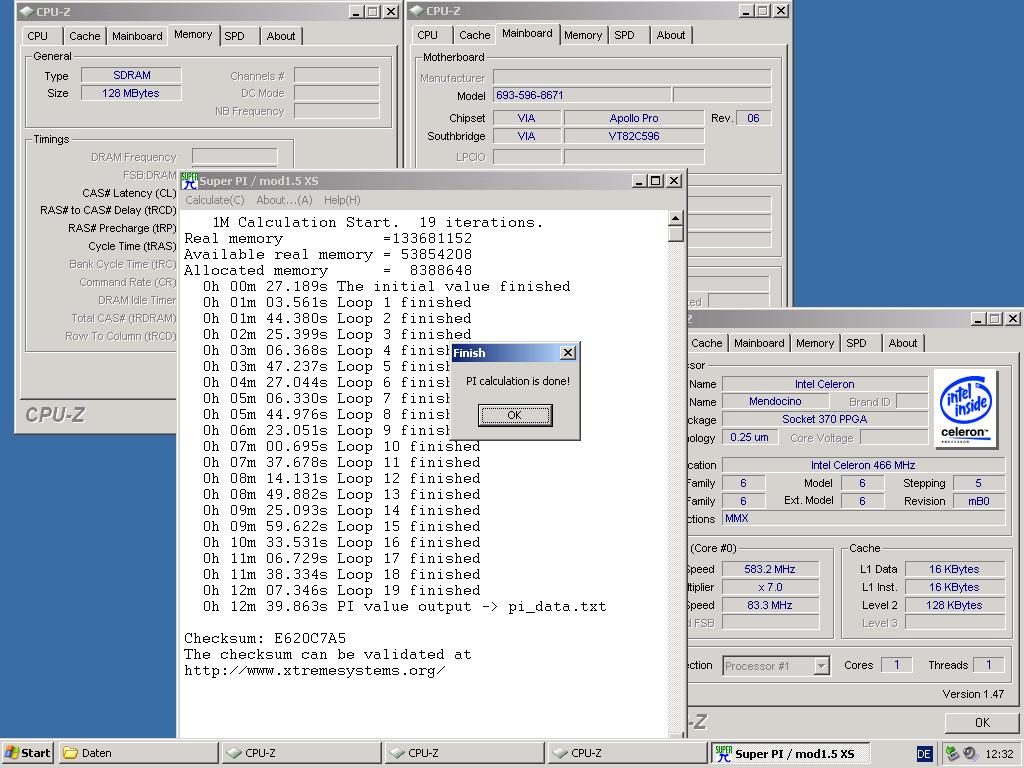Click the Loop 19 finished line

click(x=341, y=590)
